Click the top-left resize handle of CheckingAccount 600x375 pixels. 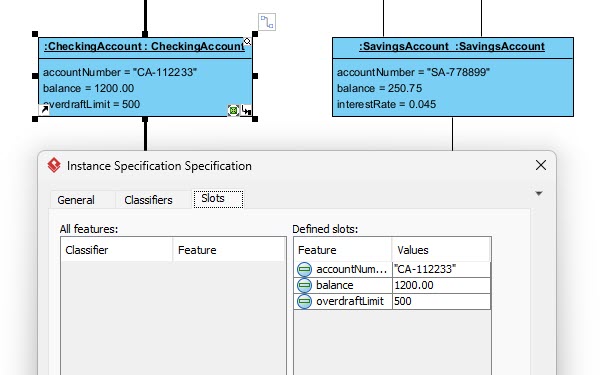(x=35, y=34)
